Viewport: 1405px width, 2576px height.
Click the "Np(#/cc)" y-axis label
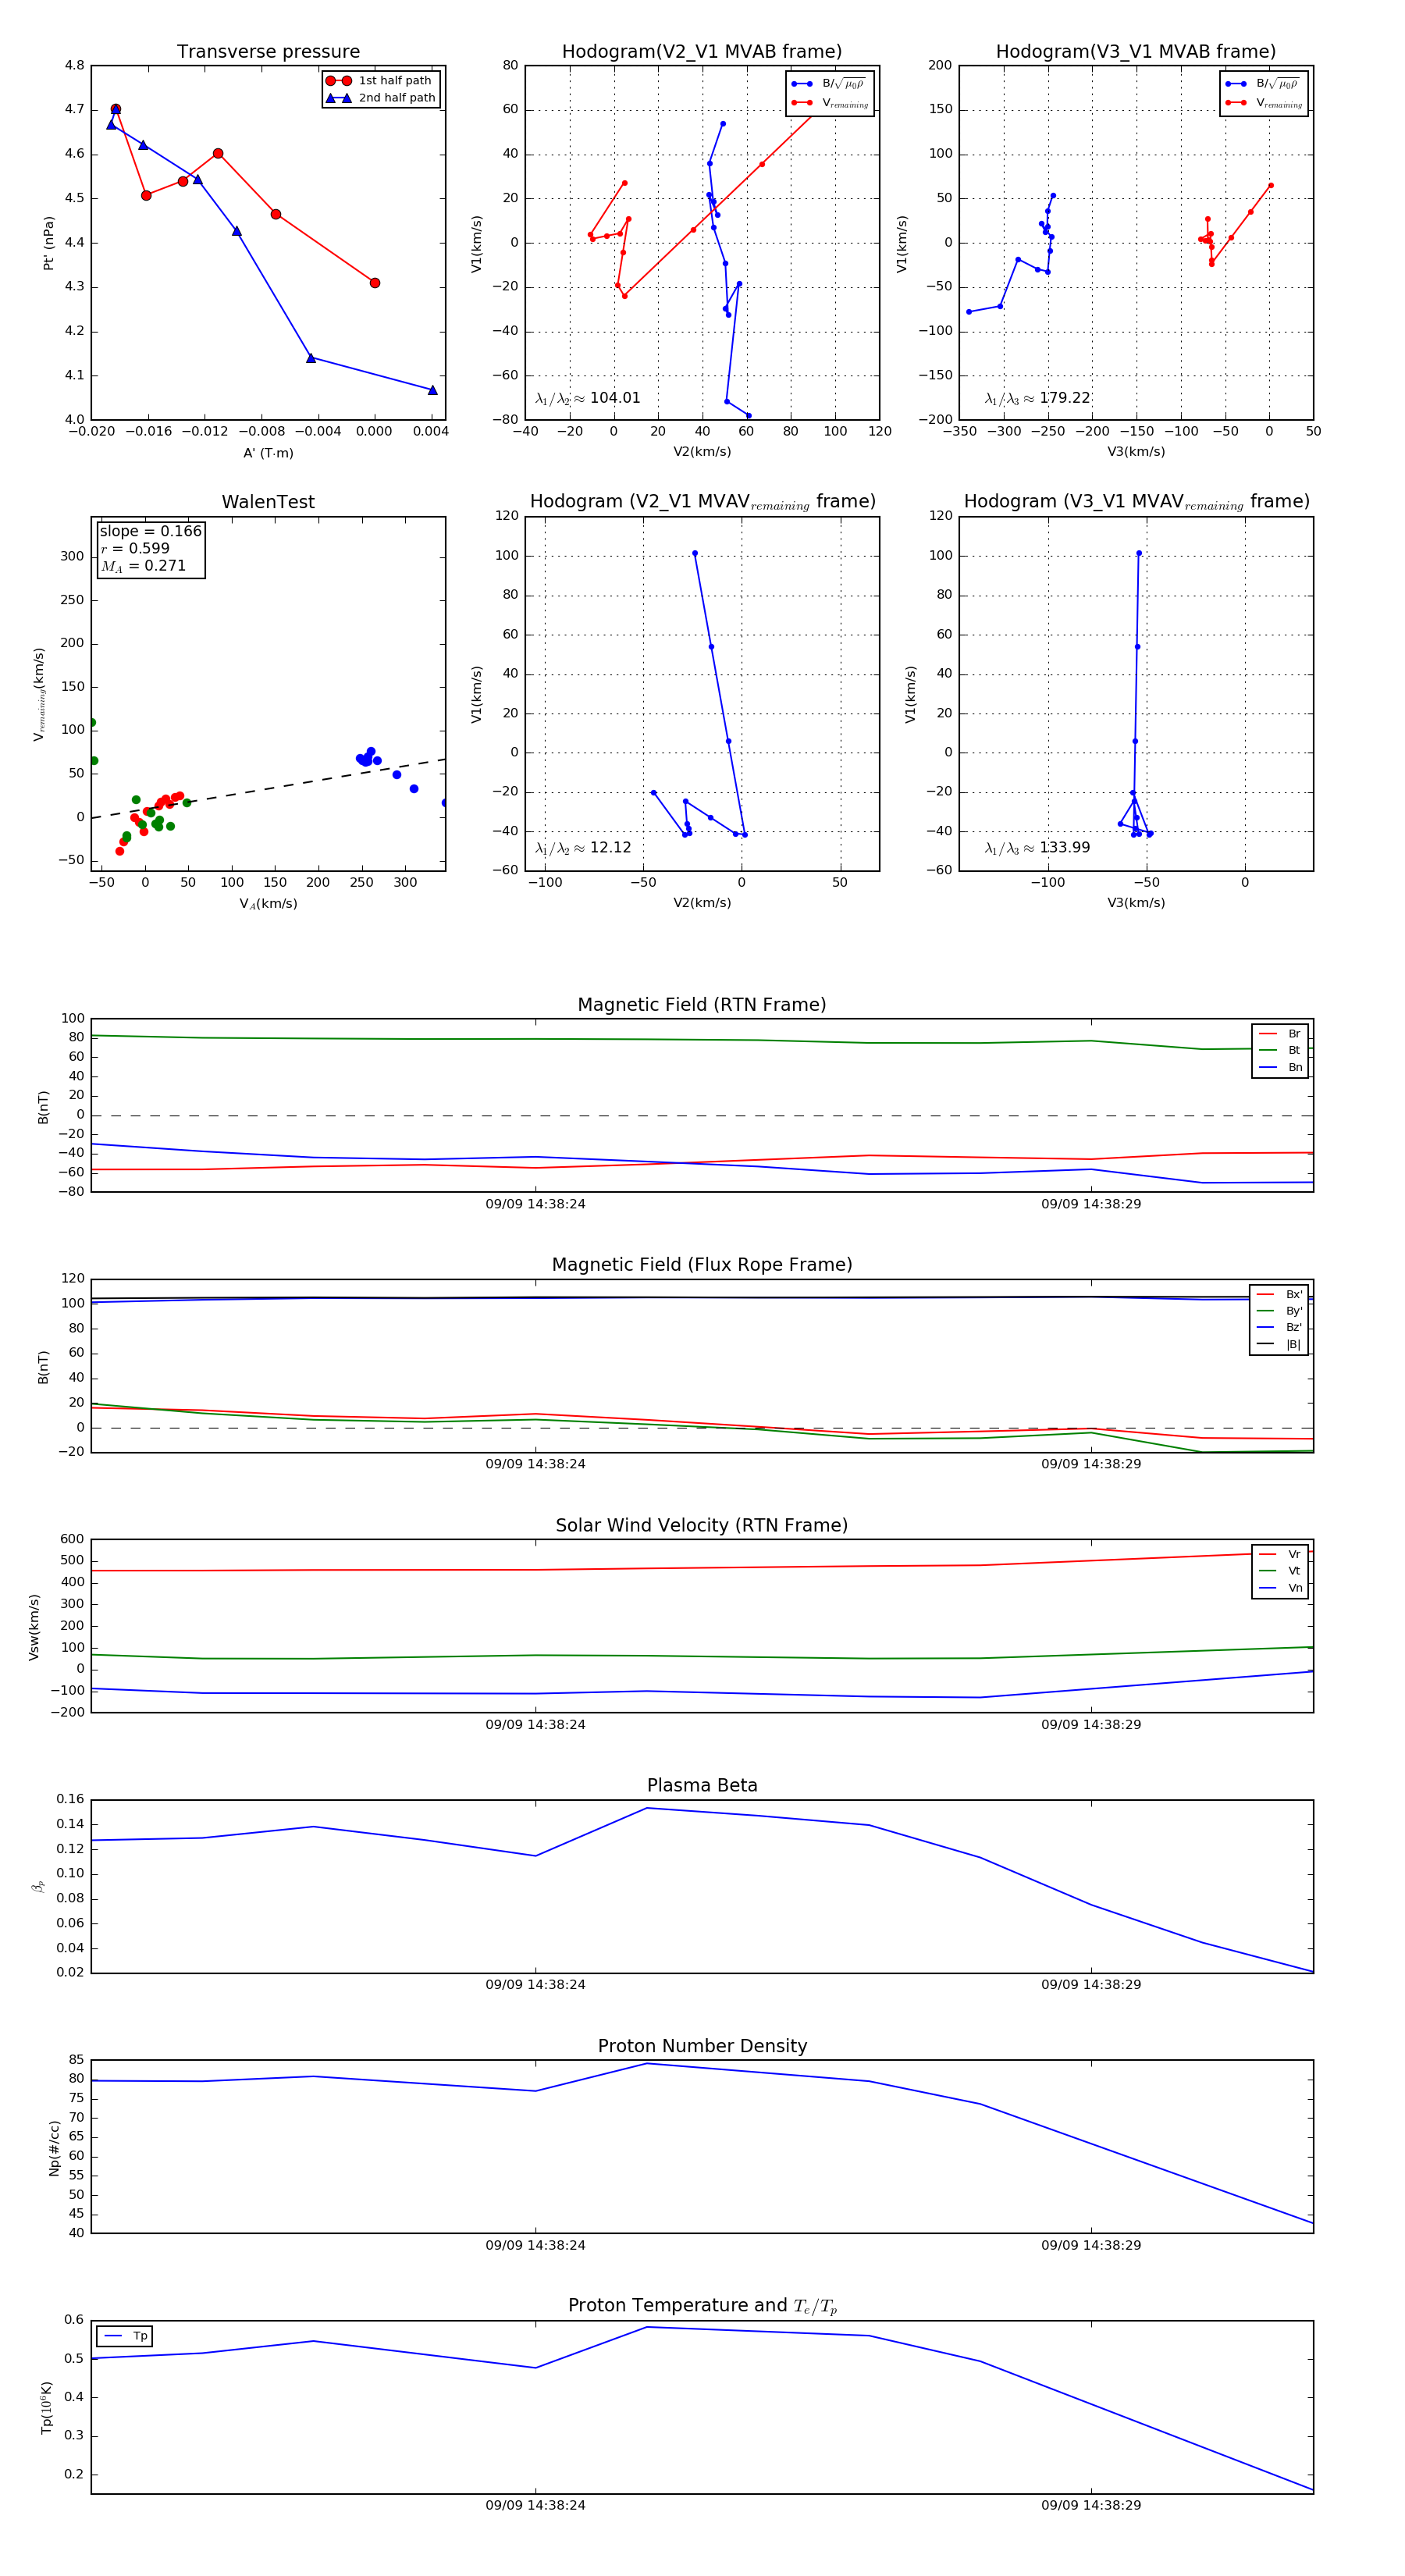(54, 2148)
